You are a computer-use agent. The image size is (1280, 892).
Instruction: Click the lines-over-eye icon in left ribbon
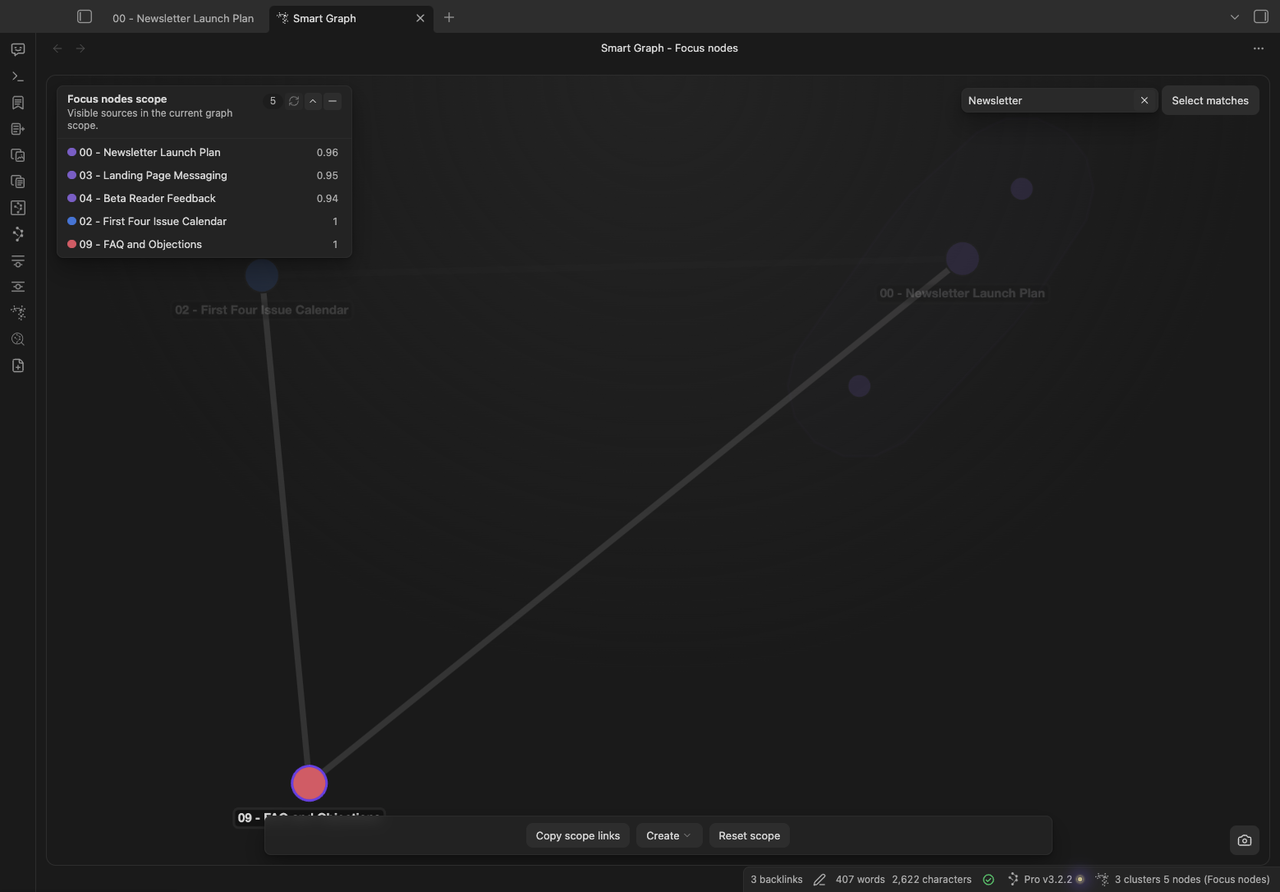click(18, 260)
